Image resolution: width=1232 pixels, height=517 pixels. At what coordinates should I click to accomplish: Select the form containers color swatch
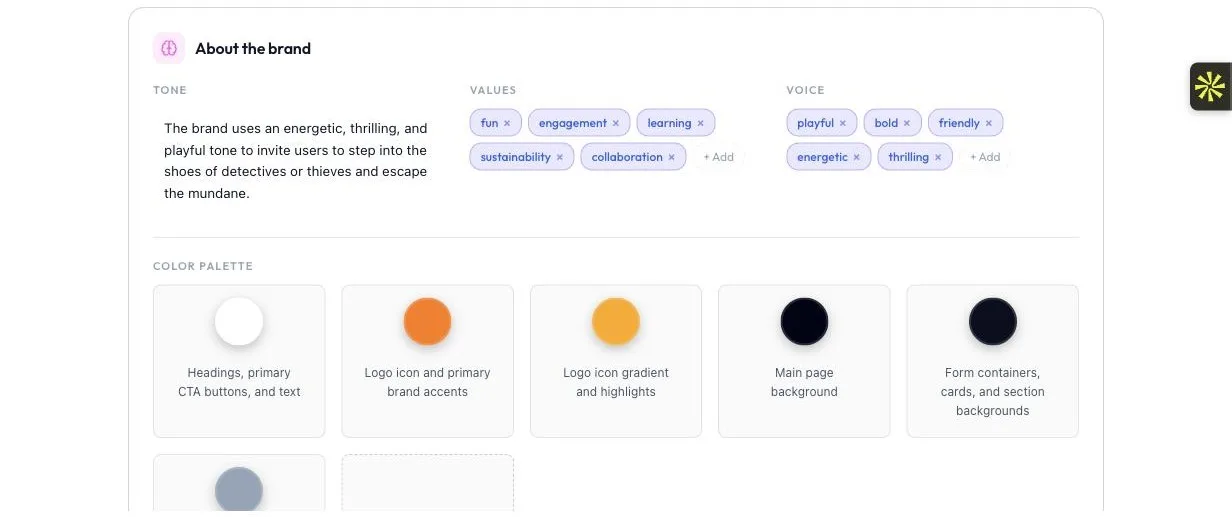click(993, 322)
